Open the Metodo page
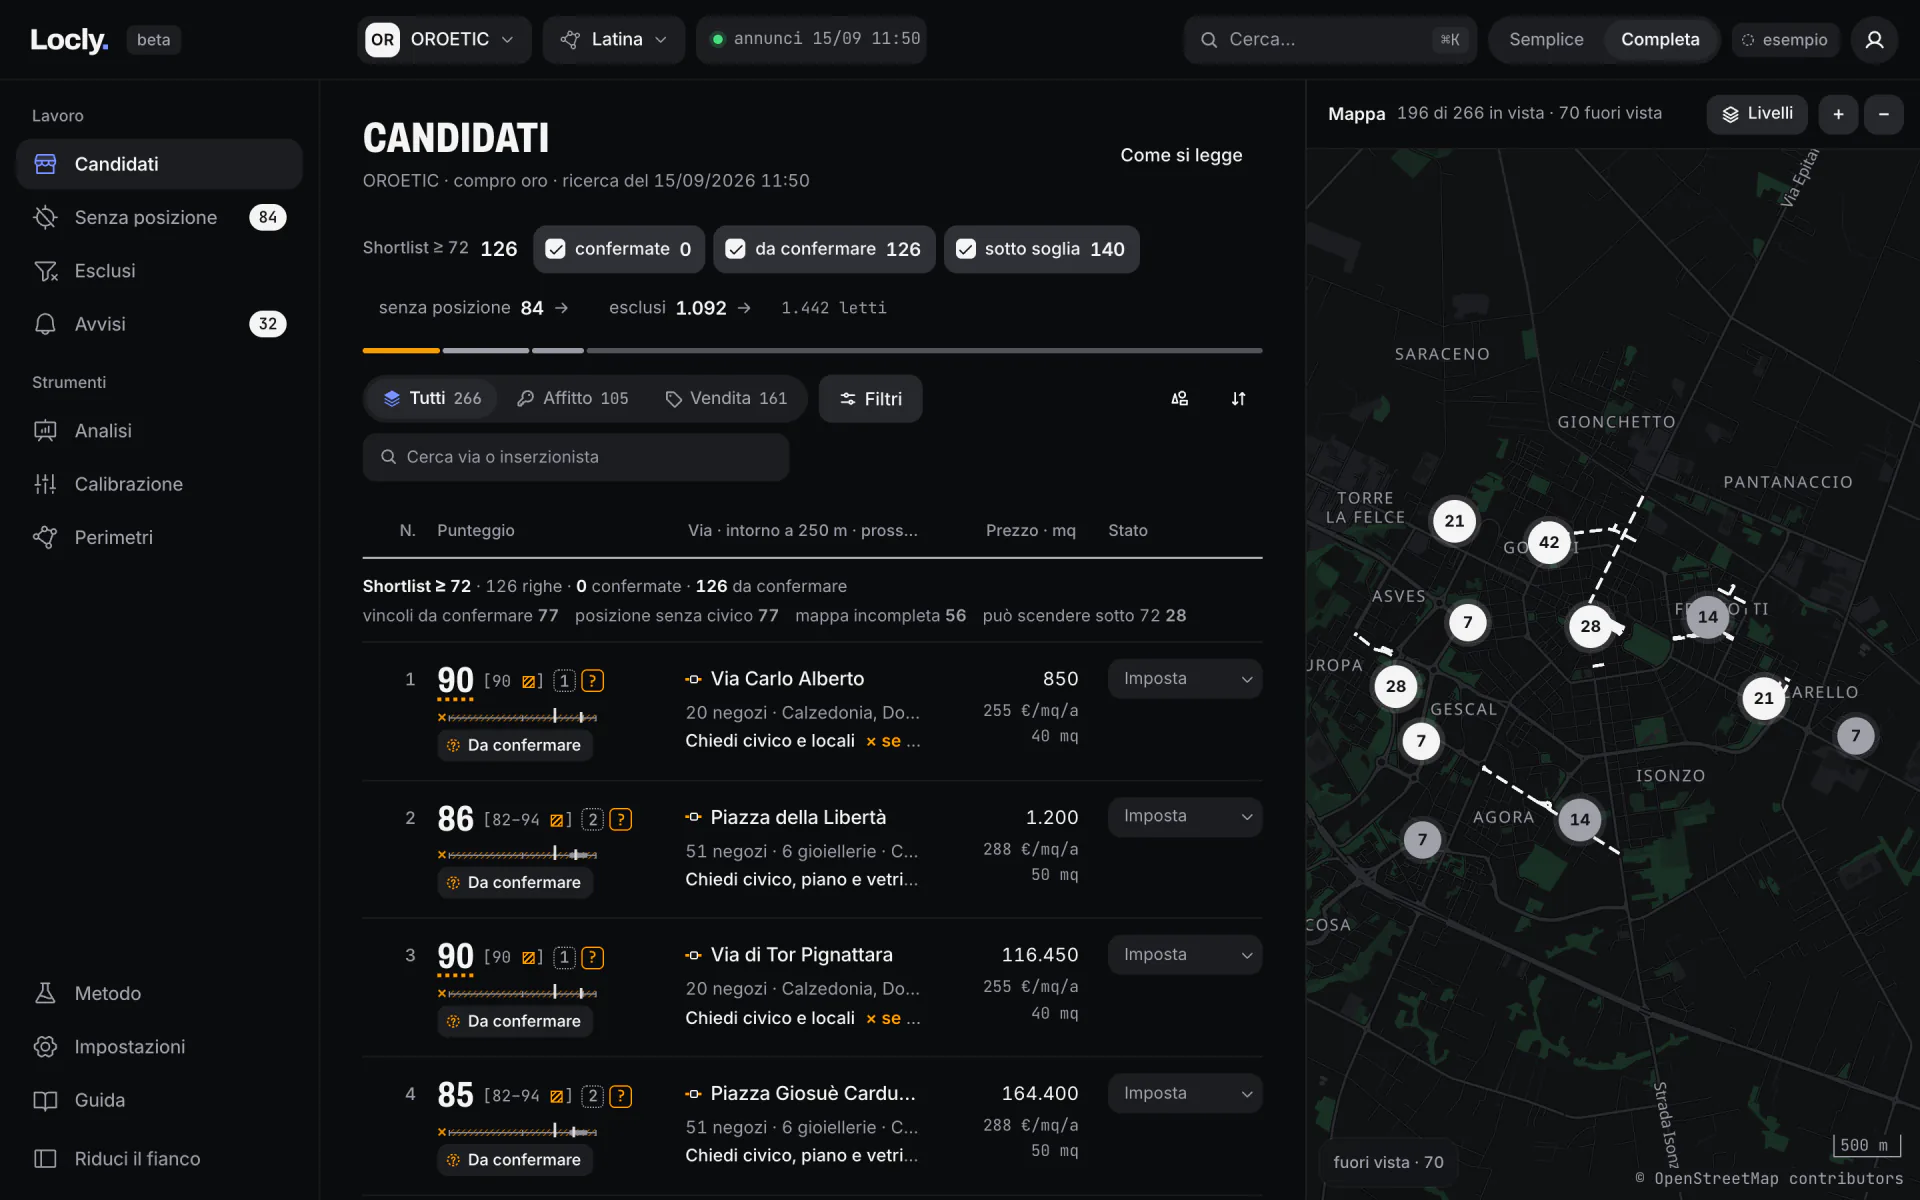 coord(159,993)
